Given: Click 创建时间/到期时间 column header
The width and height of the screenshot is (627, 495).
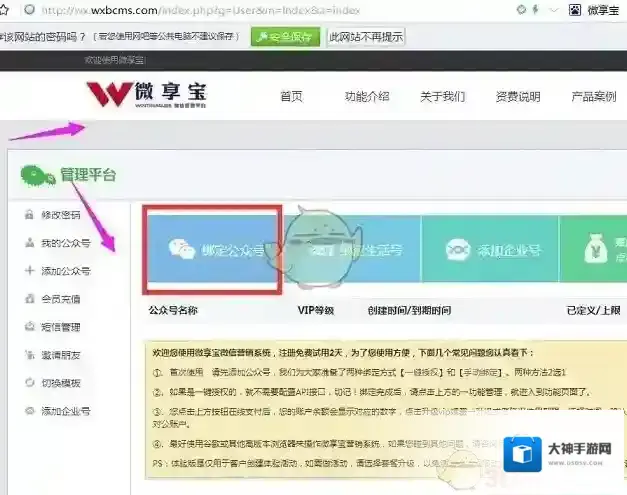Looking at the screenshot, I should (409, 310).
